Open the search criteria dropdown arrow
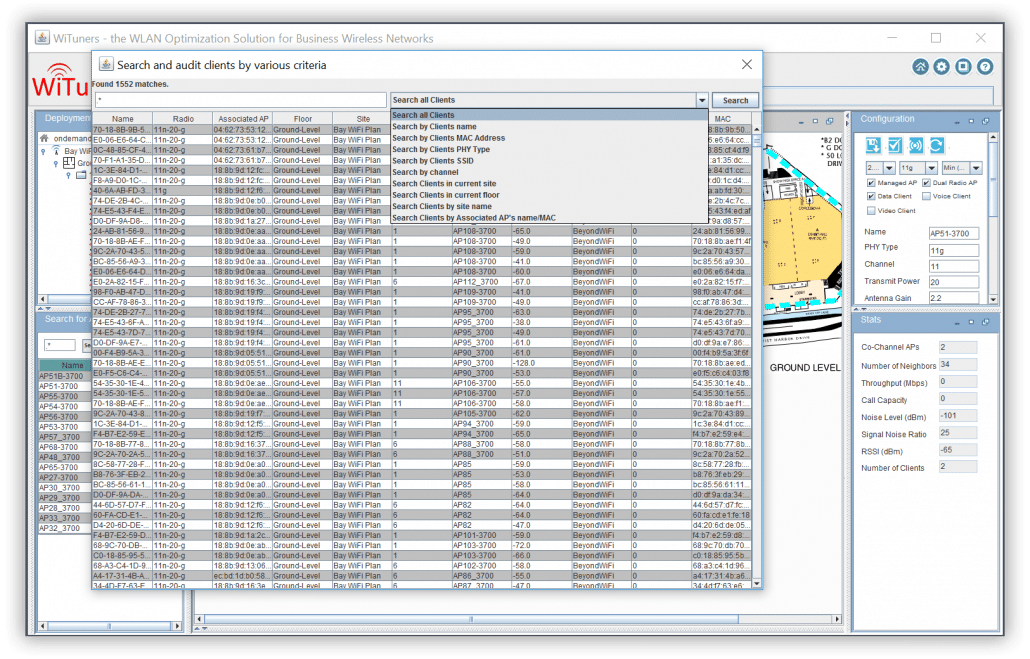The image size is (1030, 659). point(702,100)
